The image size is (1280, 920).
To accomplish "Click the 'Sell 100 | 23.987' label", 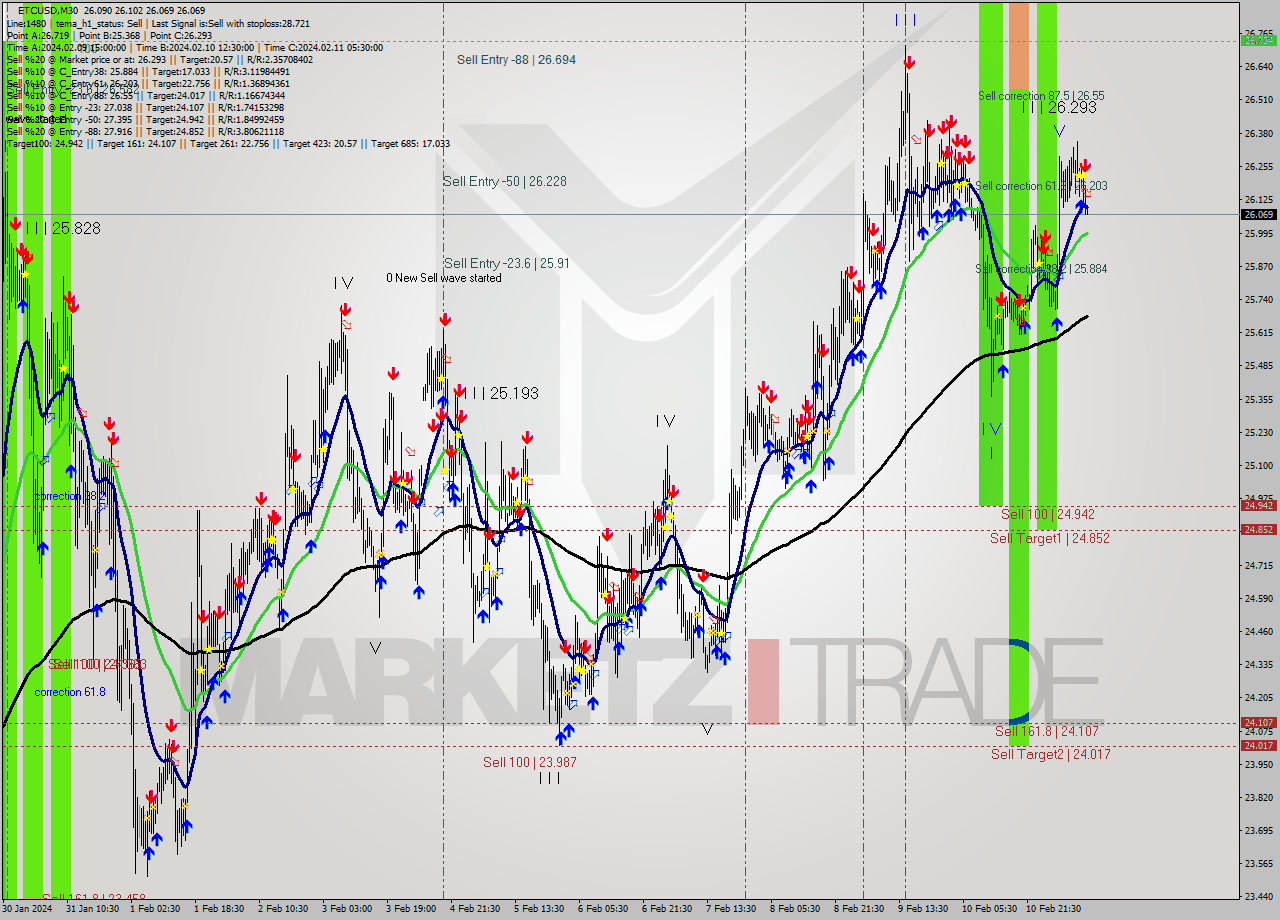I will (x=530, y=762).
